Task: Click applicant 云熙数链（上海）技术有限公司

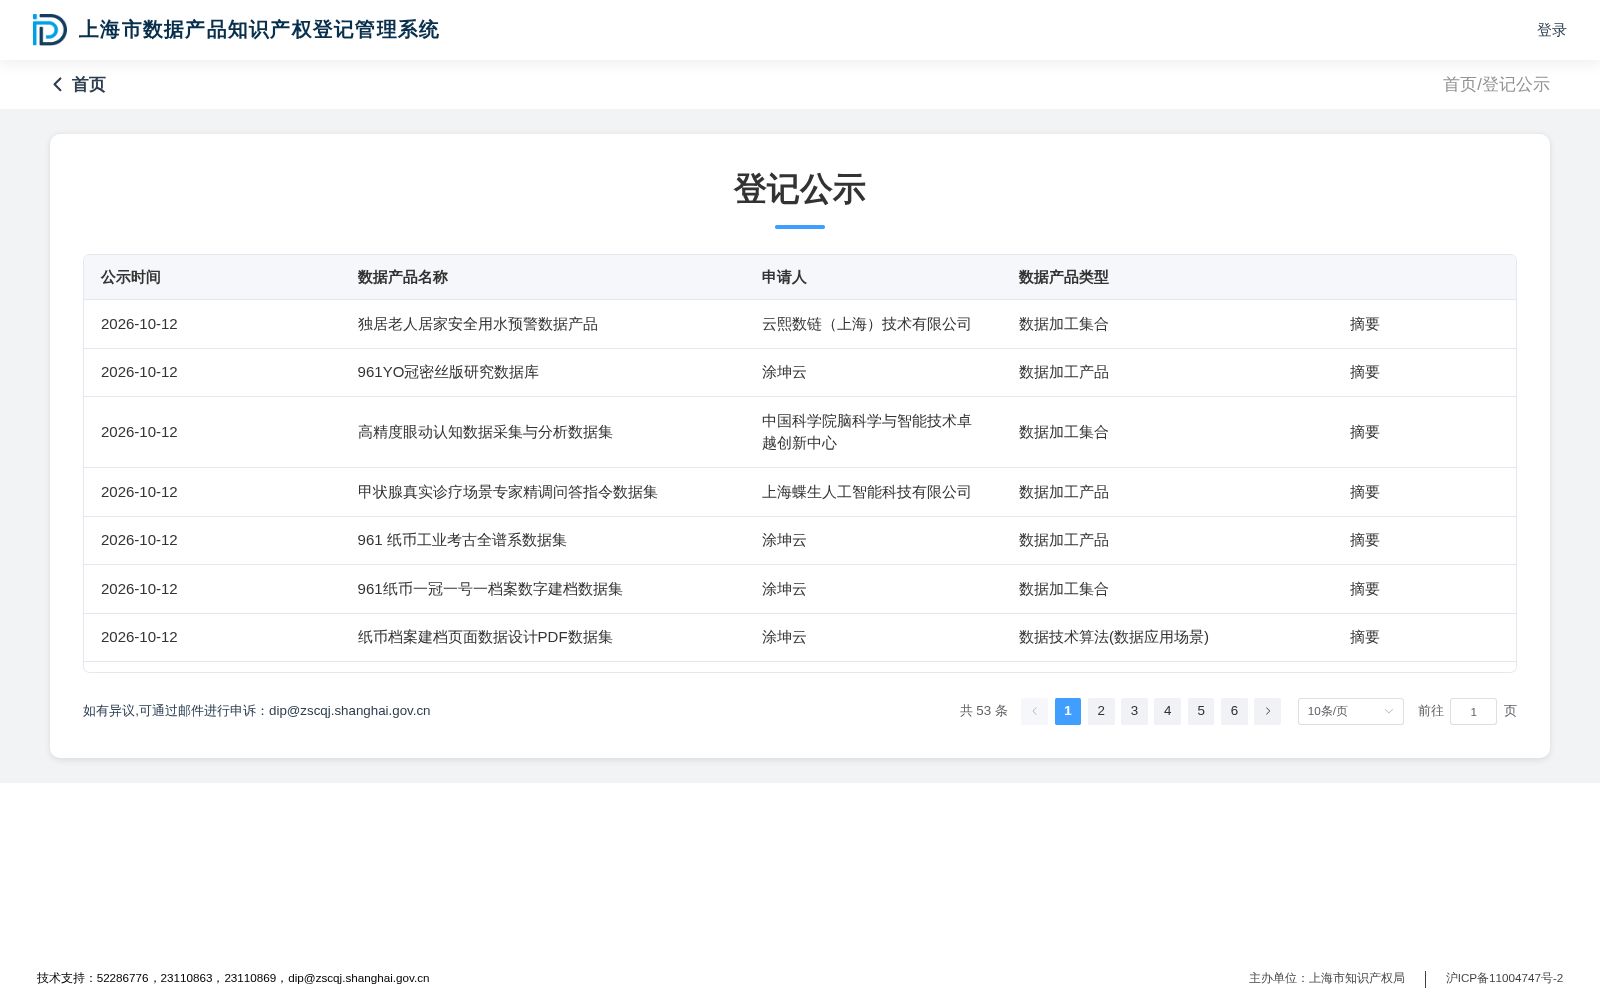Action: (866, 324)
